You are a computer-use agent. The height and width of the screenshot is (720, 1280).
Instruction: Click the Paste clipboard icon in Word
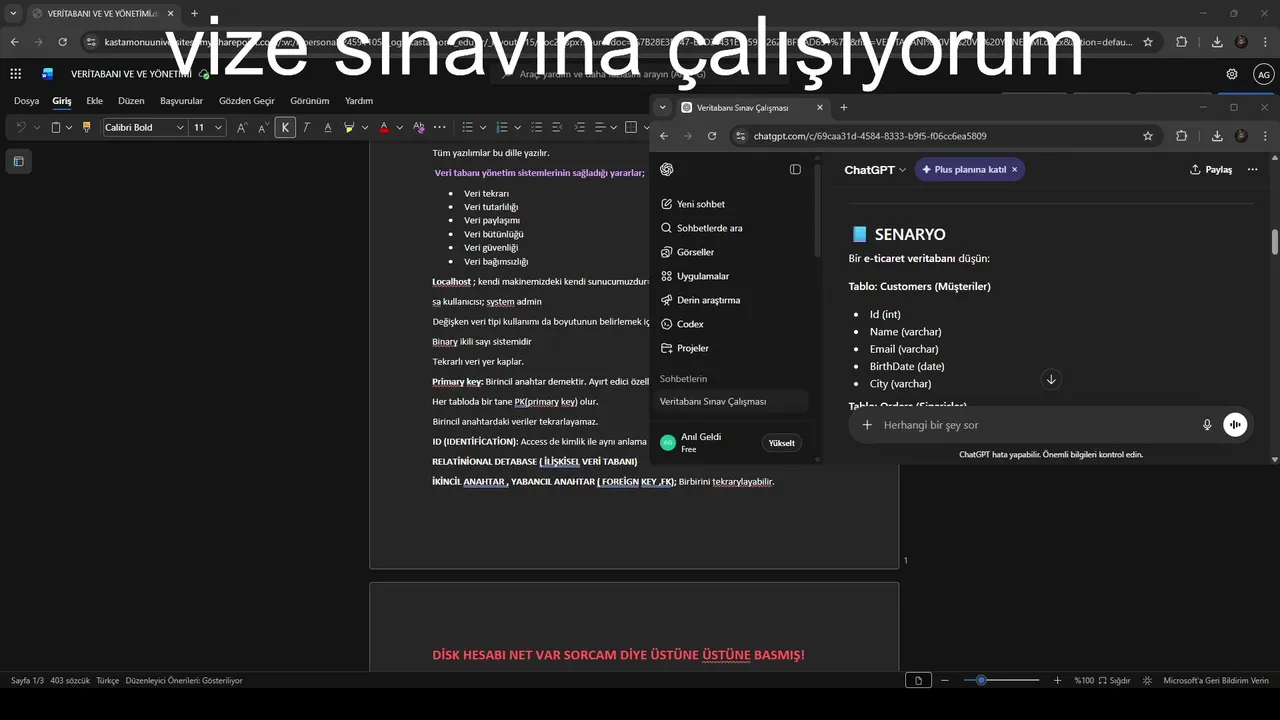point(55,127)
